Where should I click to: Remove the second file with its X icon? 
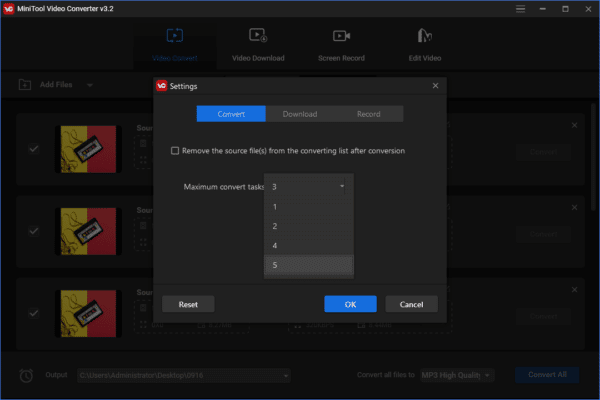[x=574, y=207]
